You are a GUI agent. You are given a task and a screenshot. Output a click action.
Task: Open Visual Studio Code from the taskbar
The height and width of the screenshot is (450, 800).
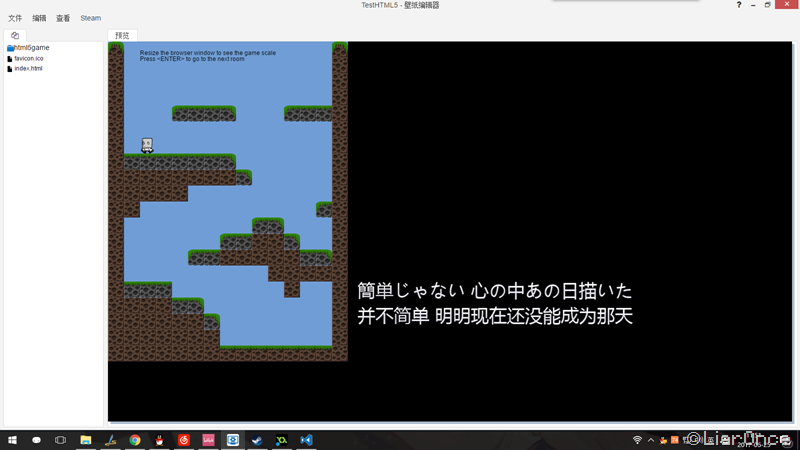tap(306, 440)
